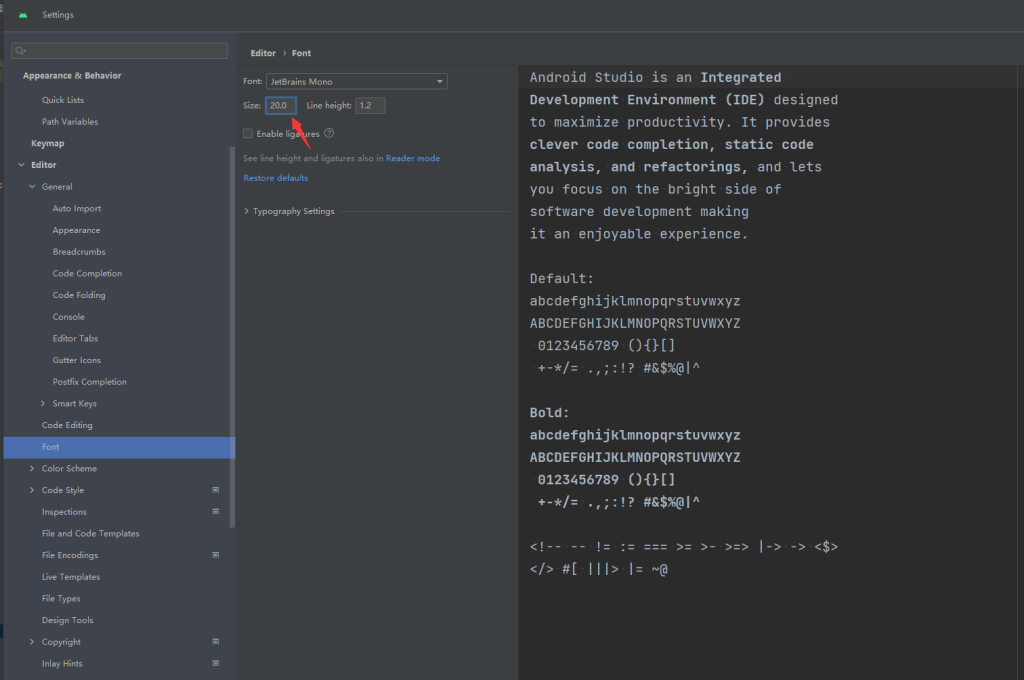Click the settings tree scrollbar
Image resolution: width=1024 pixels, height=680 pixels.
232,336
